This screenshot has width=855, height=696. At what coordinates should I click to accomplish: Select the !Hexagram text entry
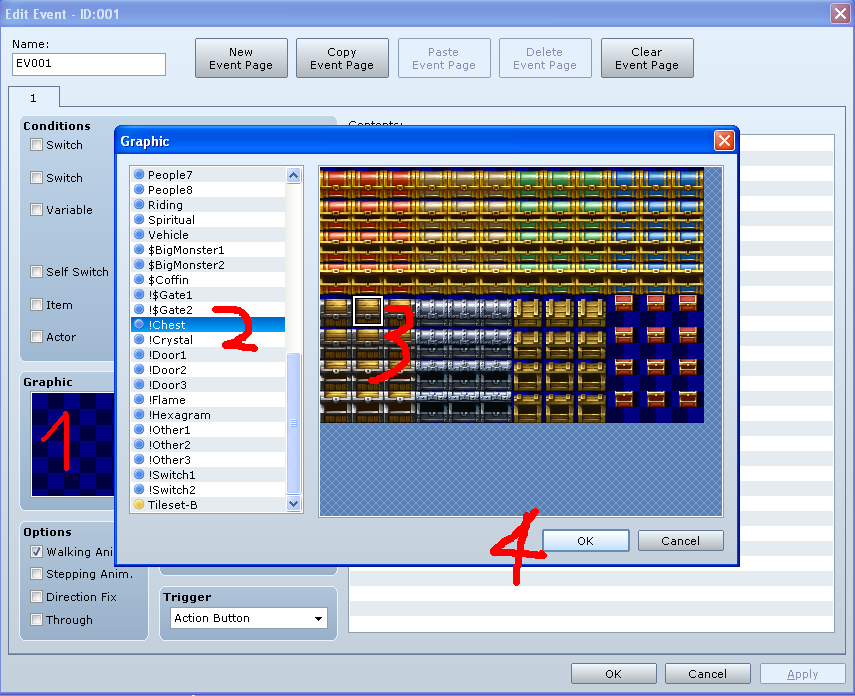click(x=179, y=415)
